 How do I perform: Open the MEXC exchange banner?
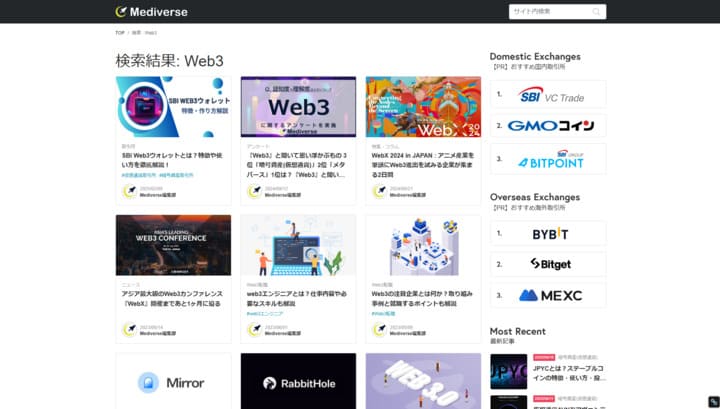coord(549,295)
